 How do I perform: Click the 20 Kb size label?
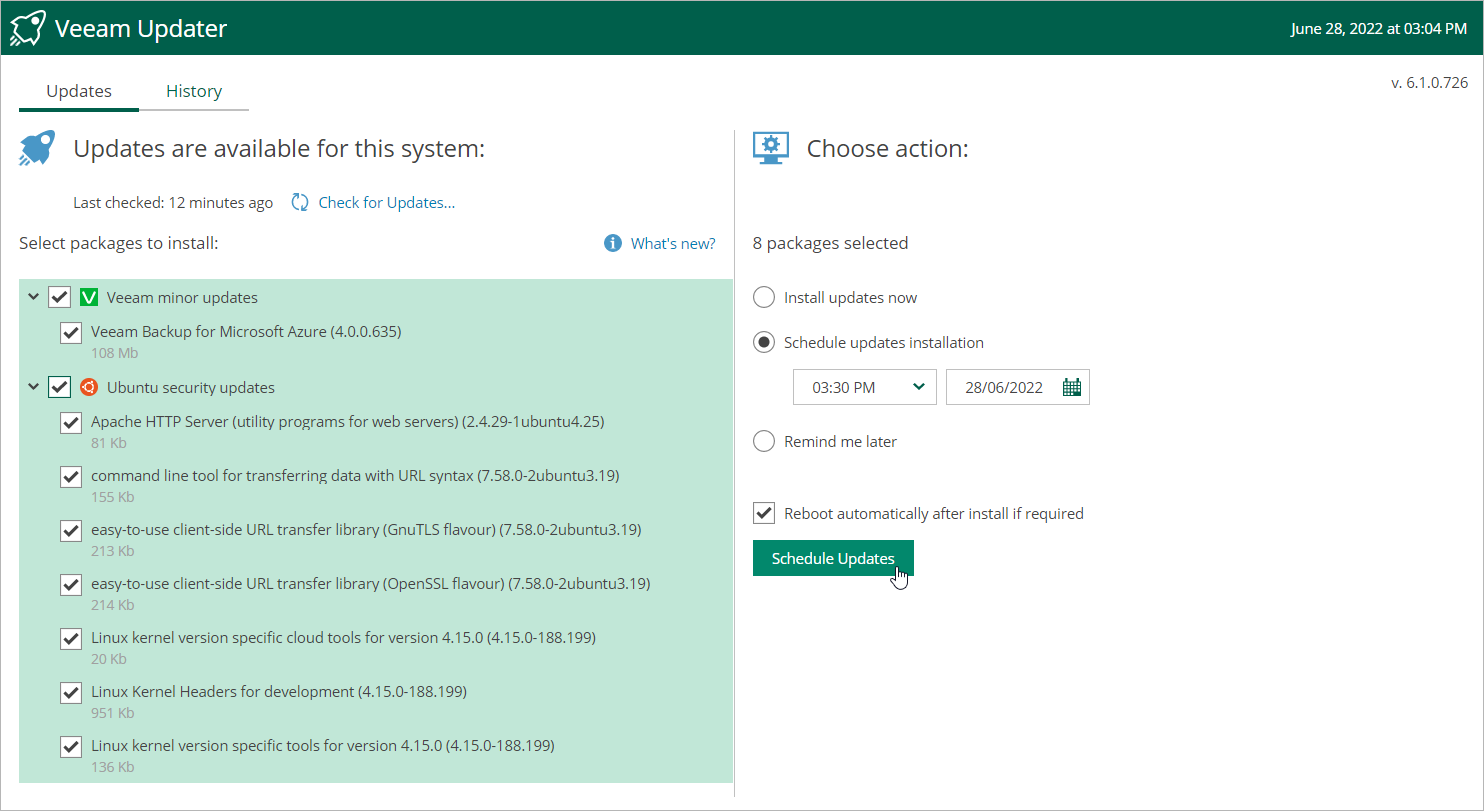[109, 659]
